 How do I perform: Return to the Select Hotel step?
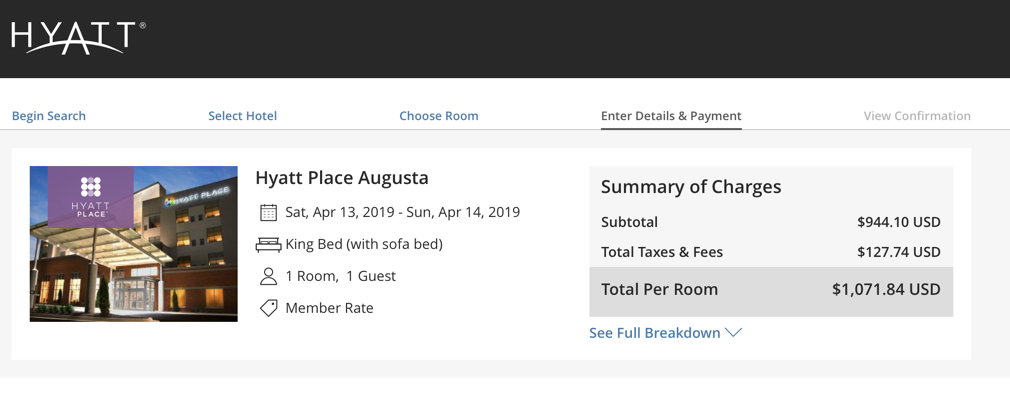point(242,116)
